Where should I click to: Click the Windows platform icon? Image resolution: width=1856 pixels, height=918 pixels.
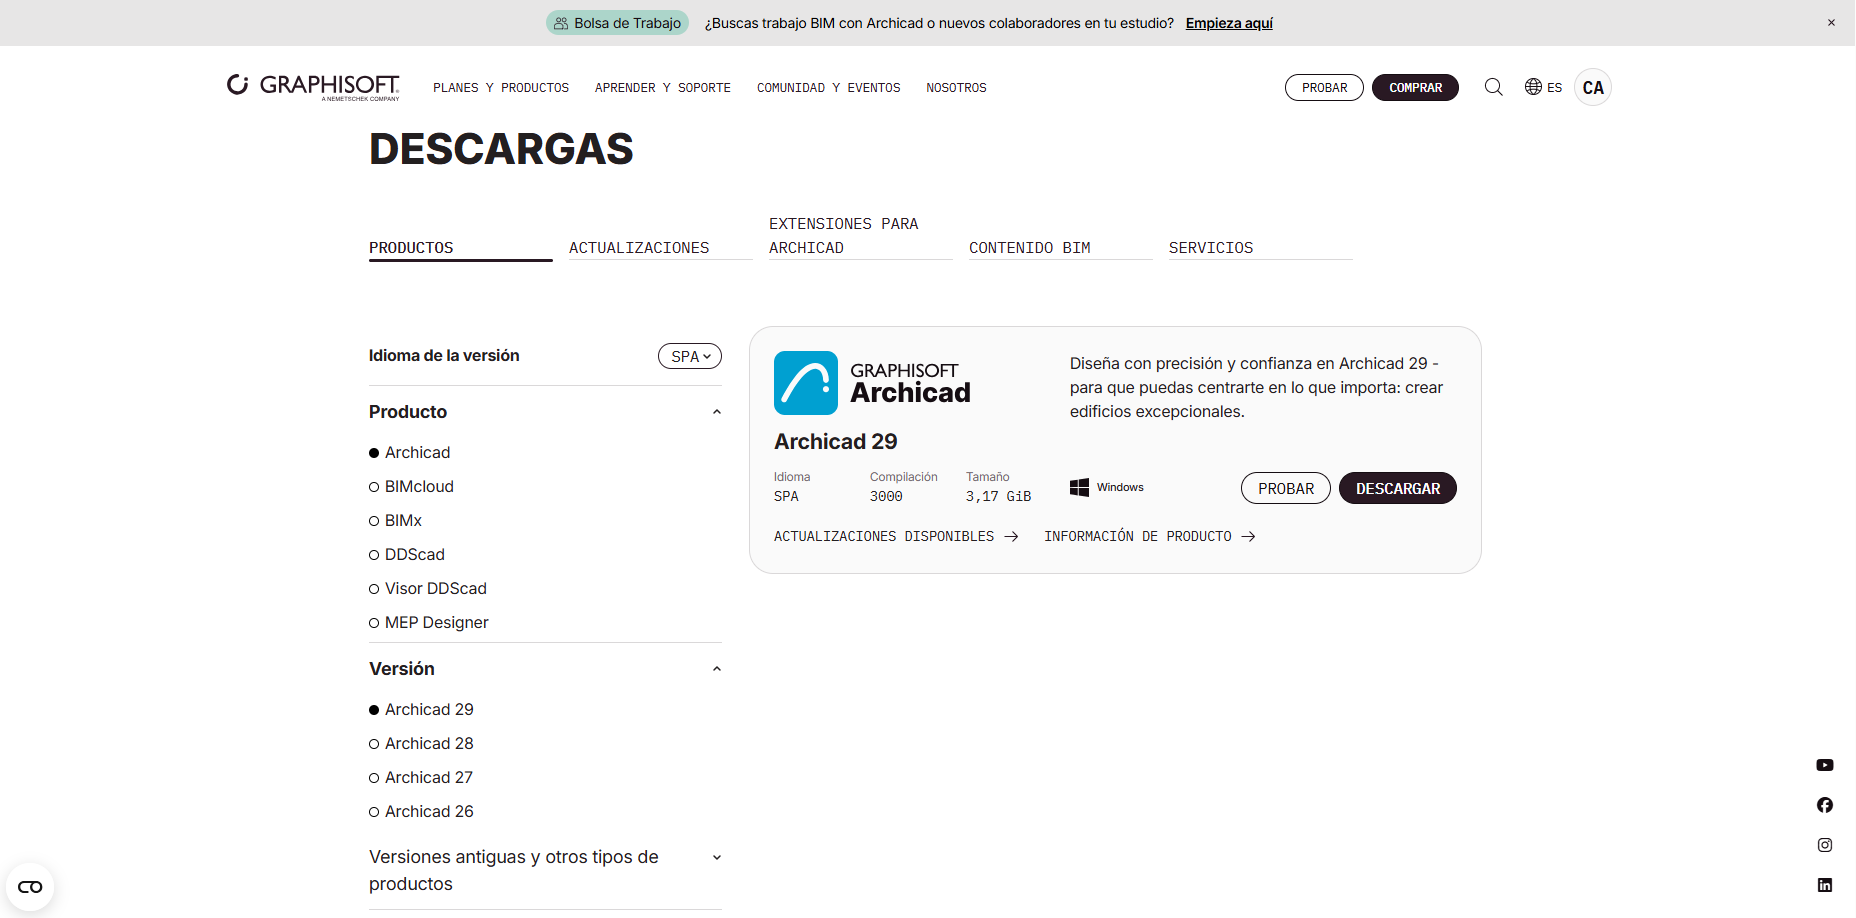[x=1079, y=487]
